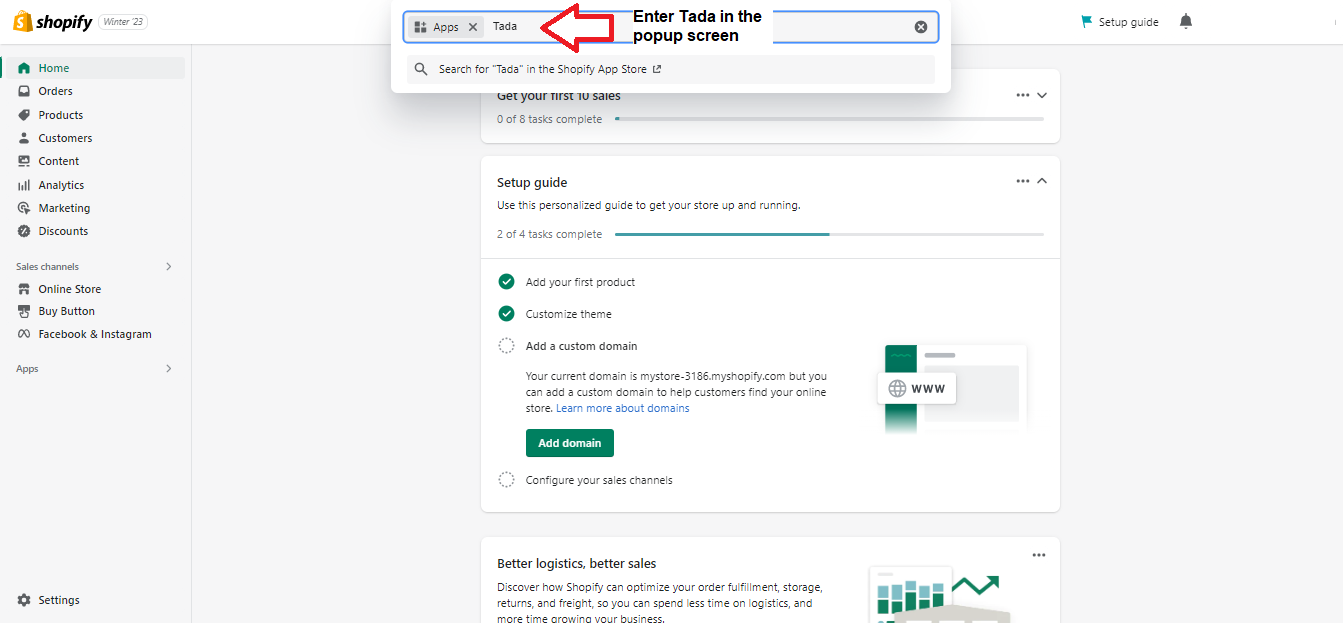Open Facebook & Instagram meta icon
The image size is (1343, 623).
24,334
